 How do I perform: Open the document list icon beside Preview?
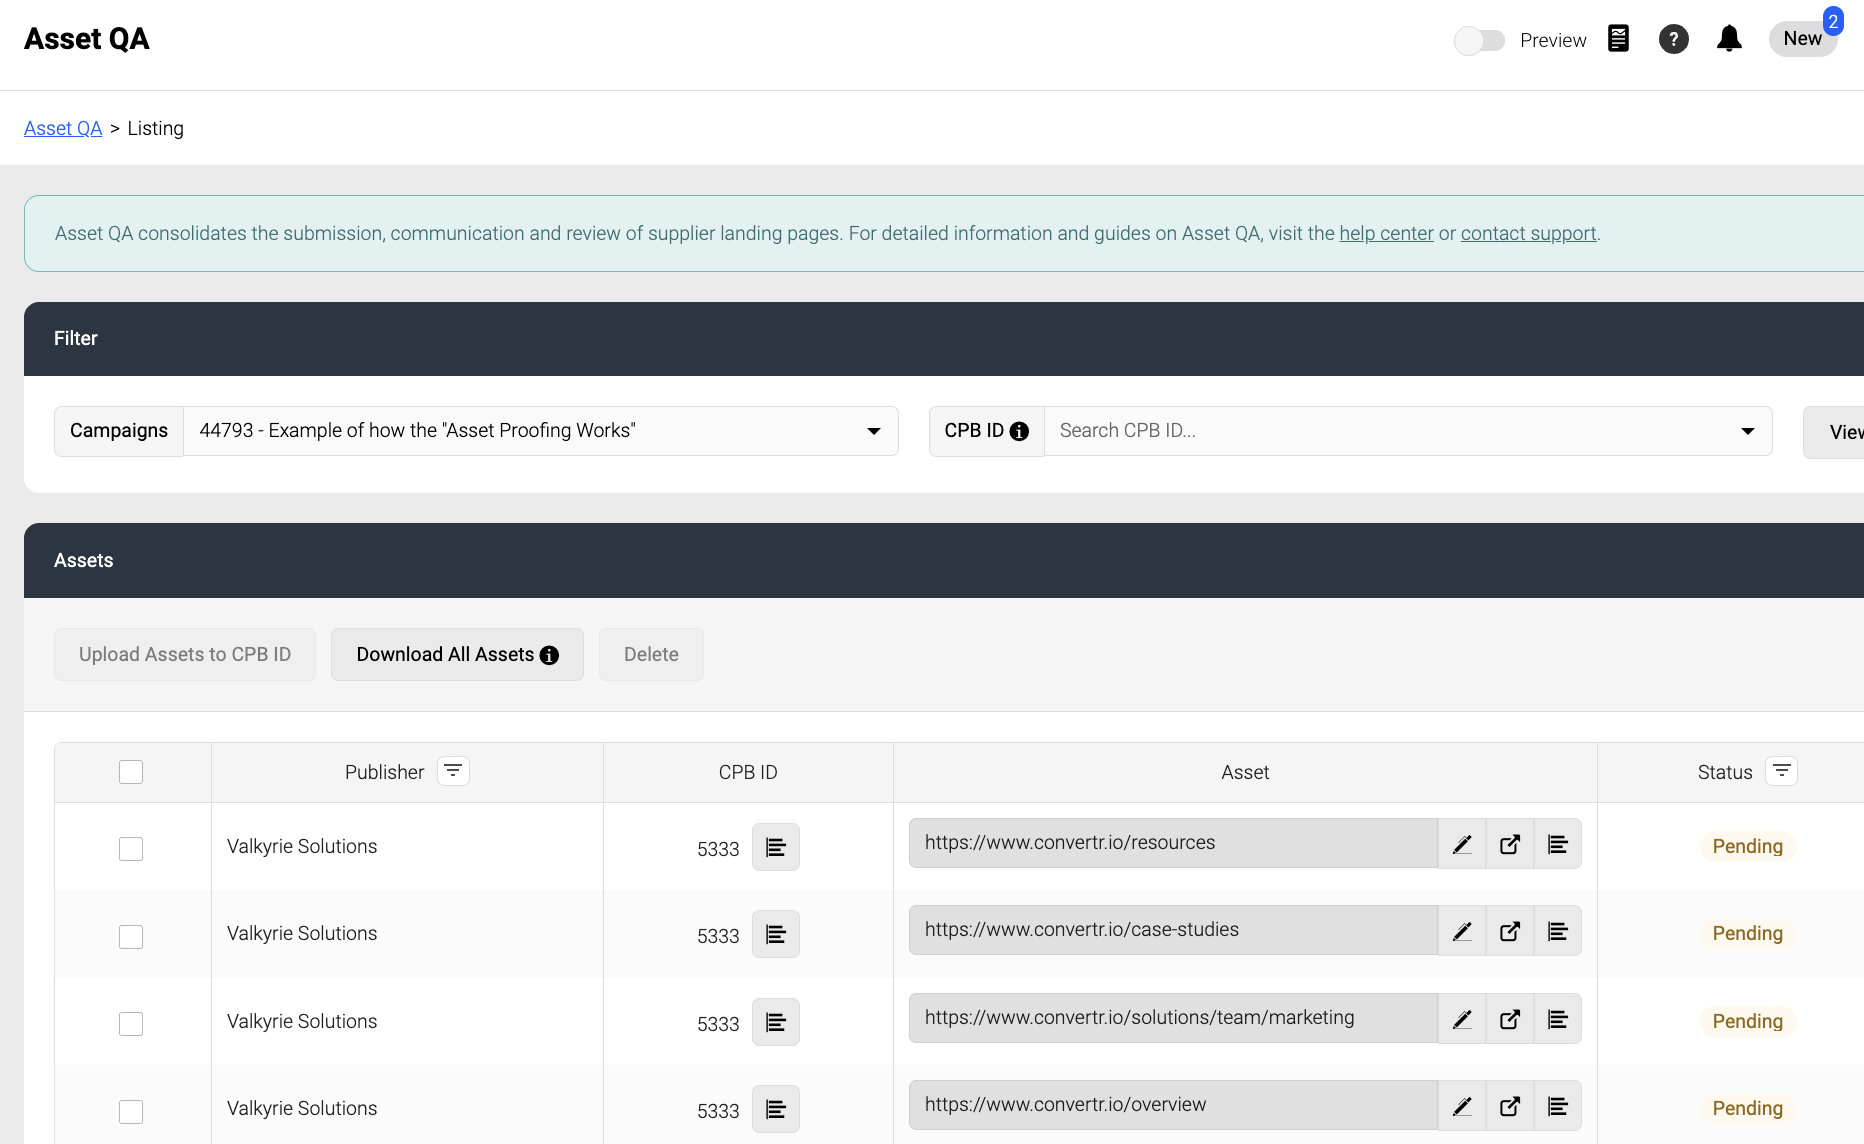1618,39
